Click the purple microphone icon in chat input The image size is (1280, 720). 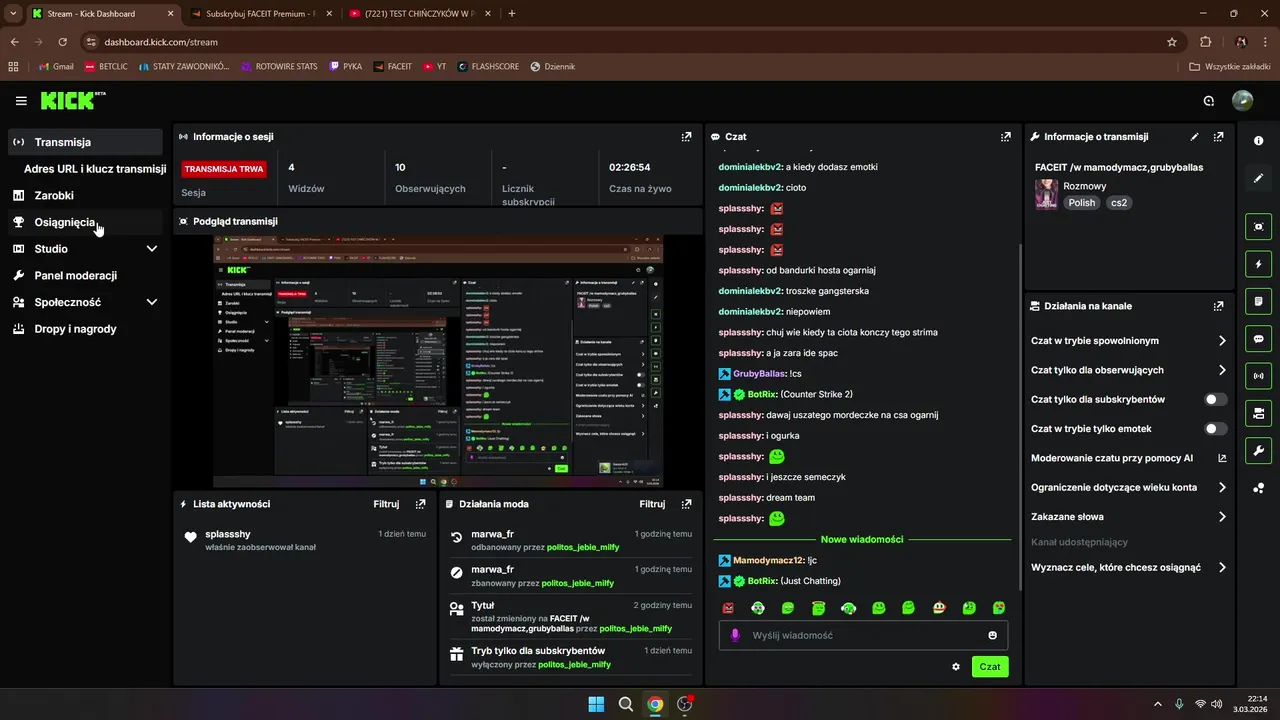click(735, 635)
